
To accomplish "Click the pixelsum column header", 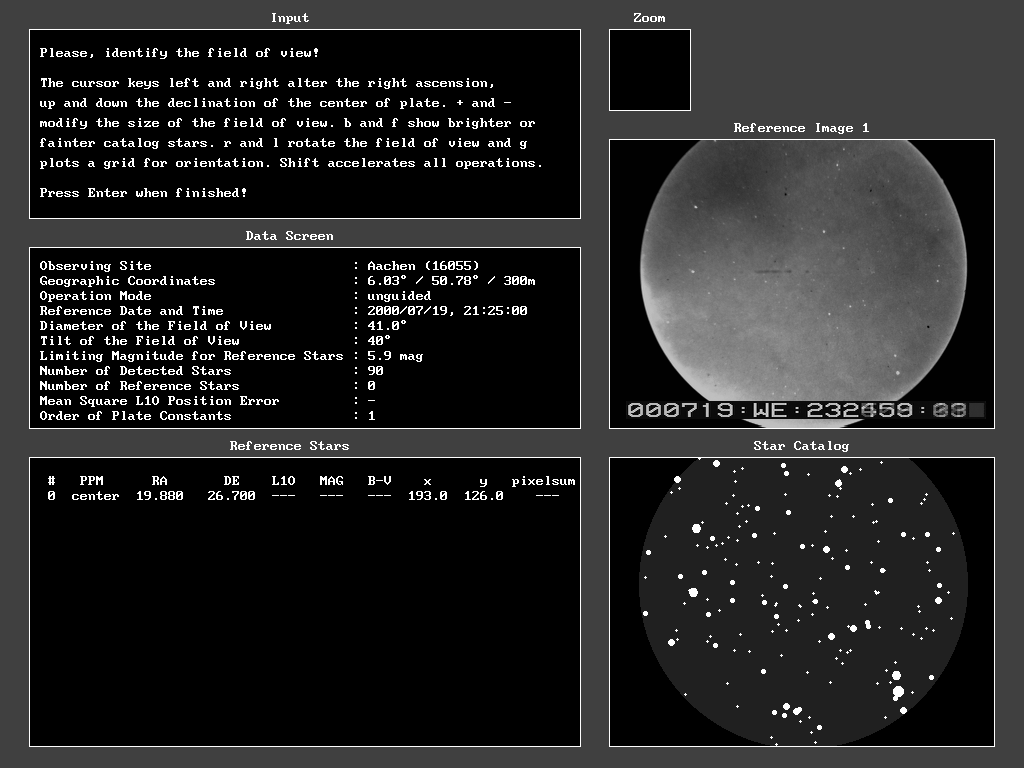I will pyautogui.click(x=543, y=481).
